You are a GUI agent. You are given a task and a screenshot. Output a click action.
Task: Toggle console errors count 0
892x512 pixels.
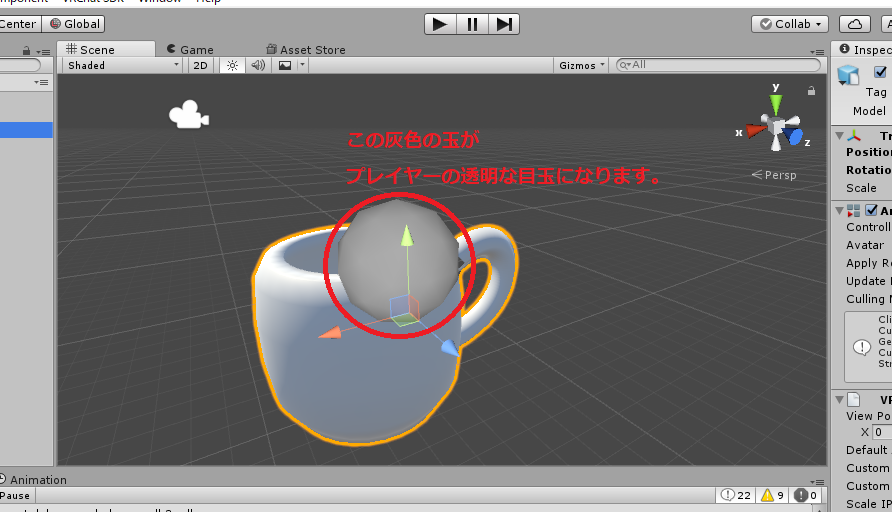(x=806, y=496)
